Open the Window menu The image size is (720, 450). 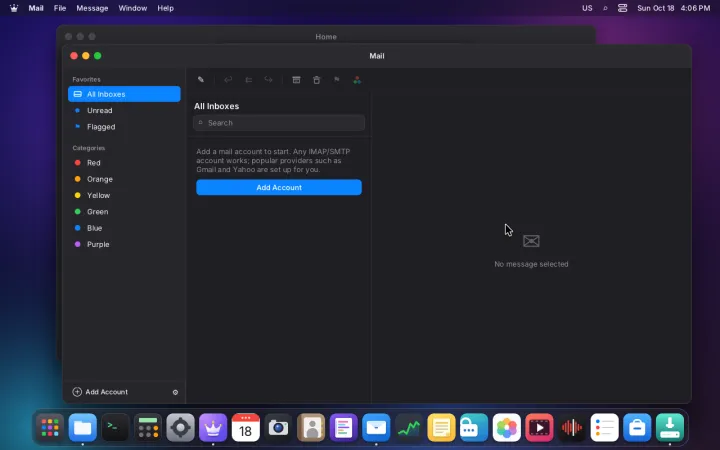[x=133, y=8]
